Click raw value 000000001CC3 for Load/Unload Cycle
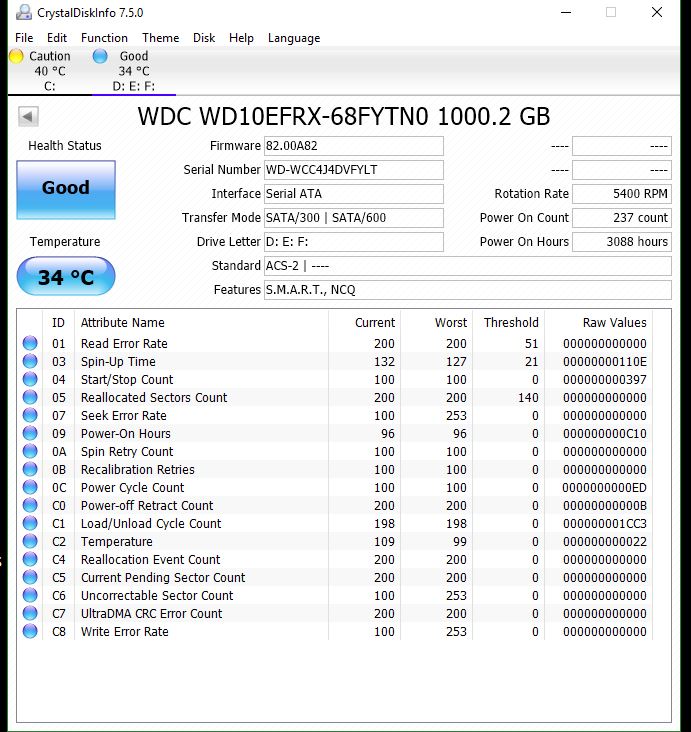This screenshot has height=732, width=691. (605, 524)
